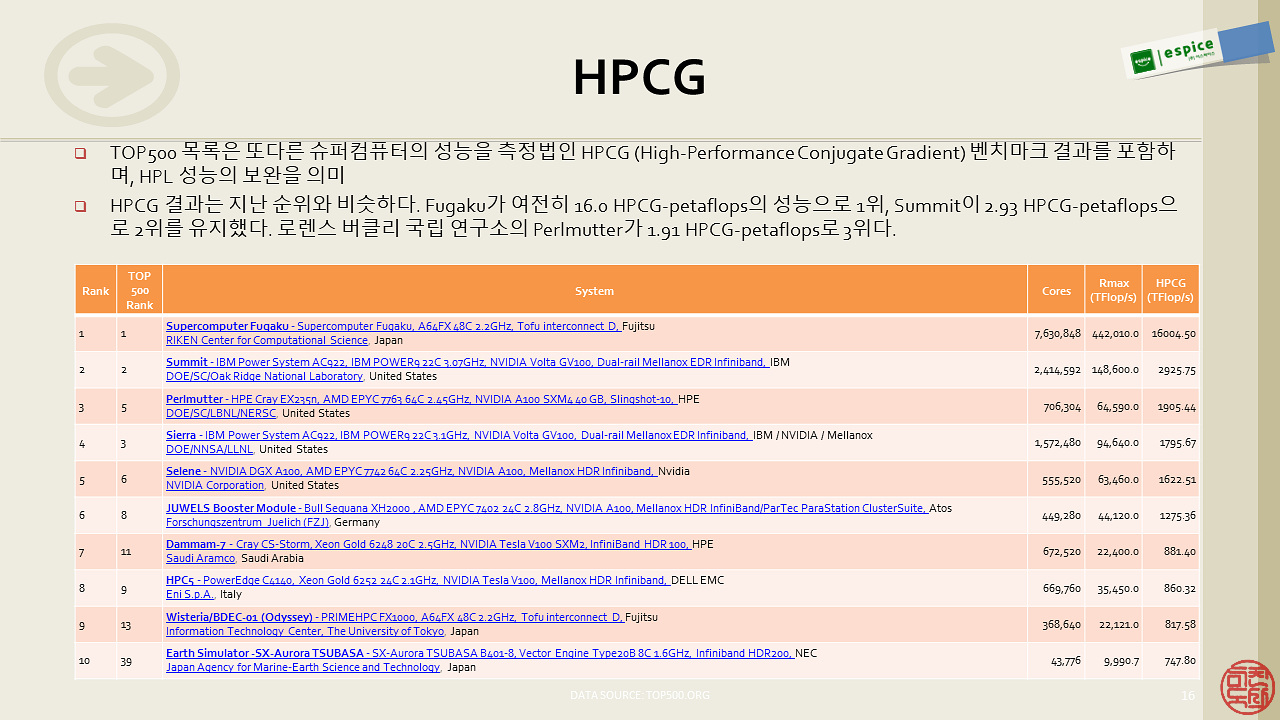
Task: Click the Rmax (TFlop/s) column header
Action: click(1114, 291)
